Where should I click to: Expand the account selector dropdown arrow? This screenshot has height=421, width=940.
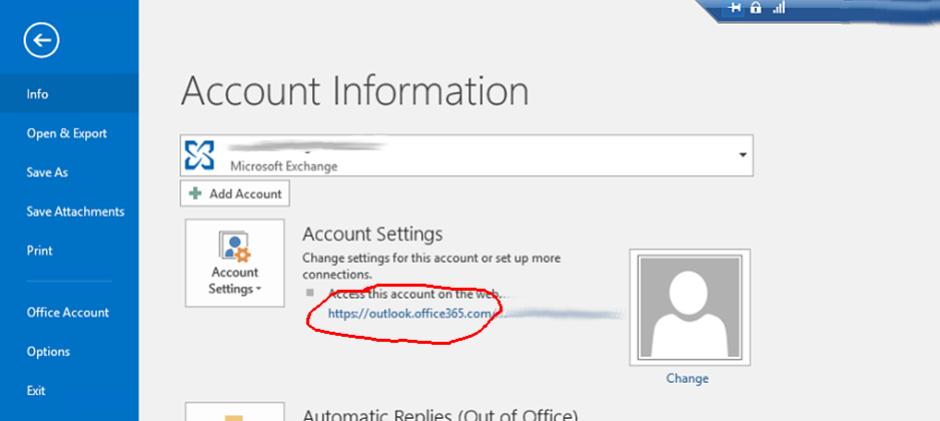coord(742,156)
